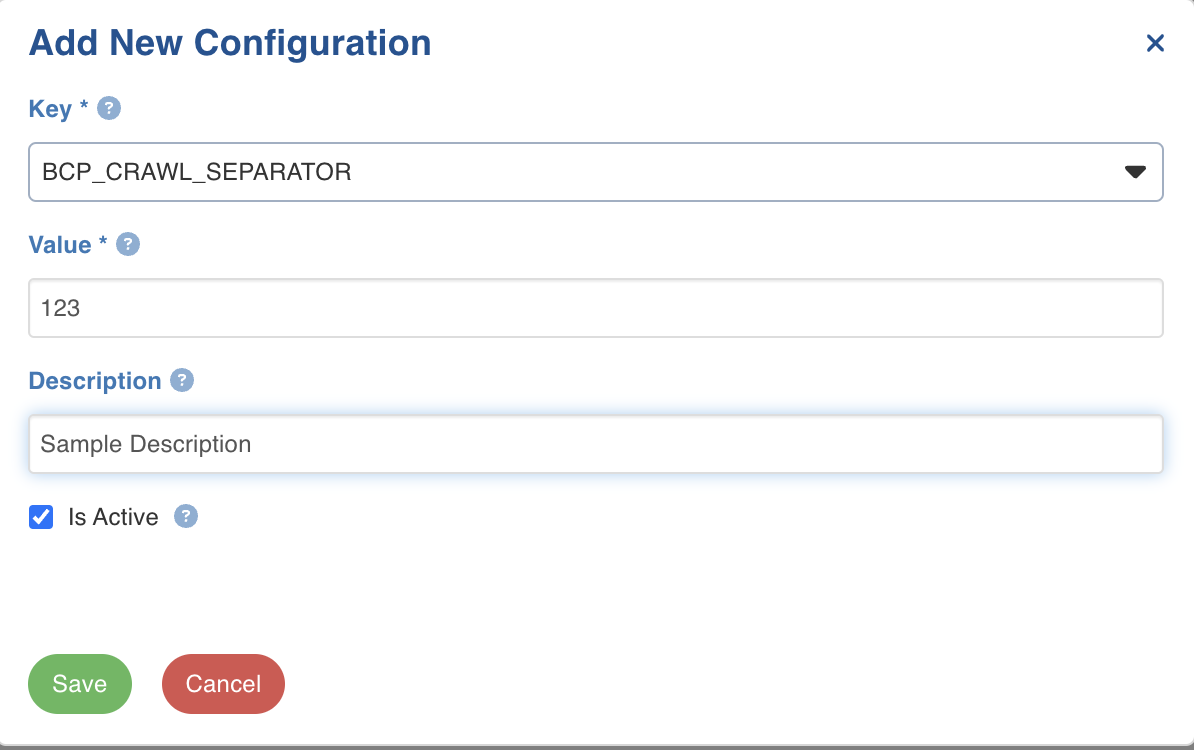Click the question mark beside Is Active
The height and width of the screenshot is (750, 1194).
(x=186, y=516)
